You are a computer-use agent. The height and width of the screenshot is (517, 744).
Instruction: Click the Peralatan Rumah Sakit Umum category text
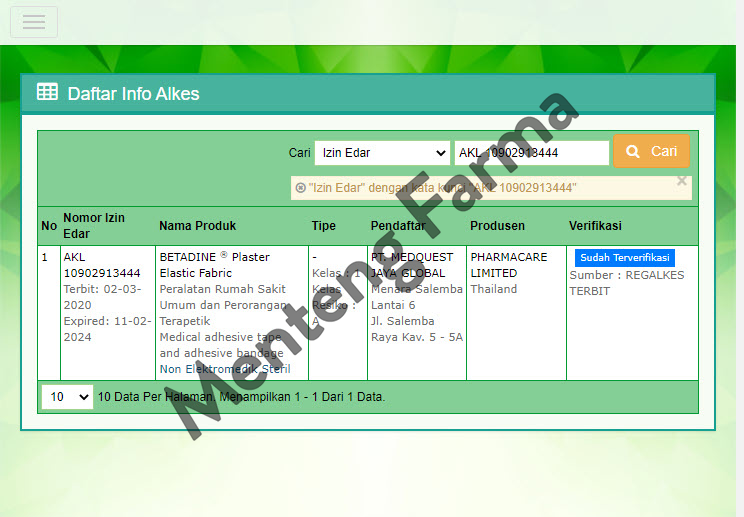click(x=223, y=297)
